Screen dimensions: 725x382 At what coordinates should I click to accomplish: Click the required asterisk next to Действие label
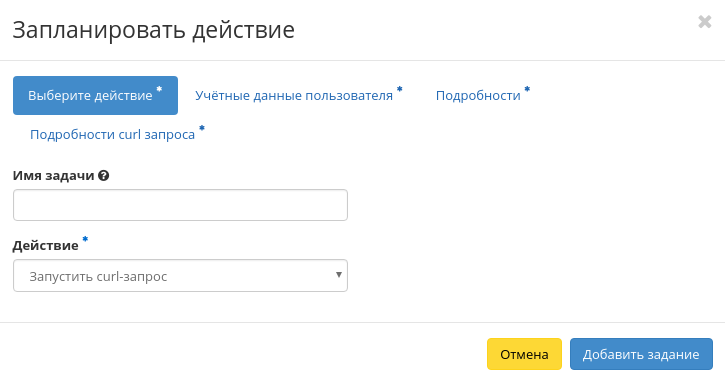[85, 239]
